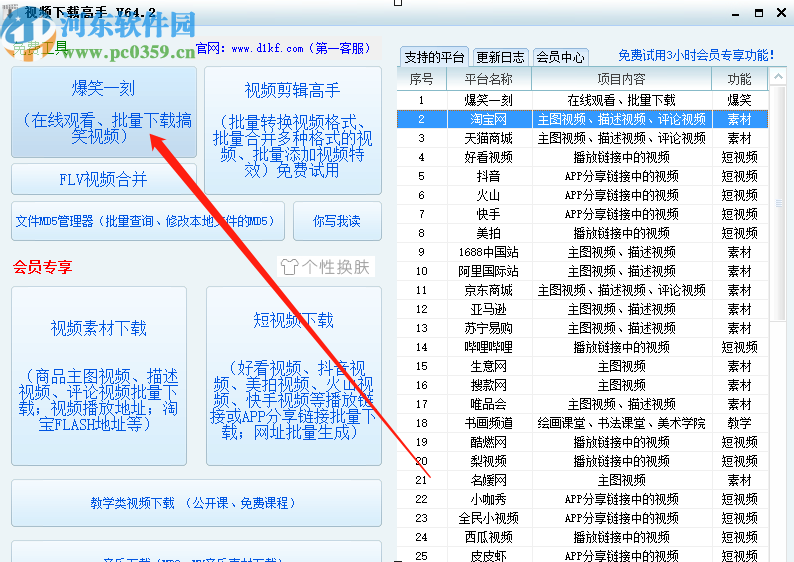
Task: Click 个性换肤 skin change button
Action: 326,266
